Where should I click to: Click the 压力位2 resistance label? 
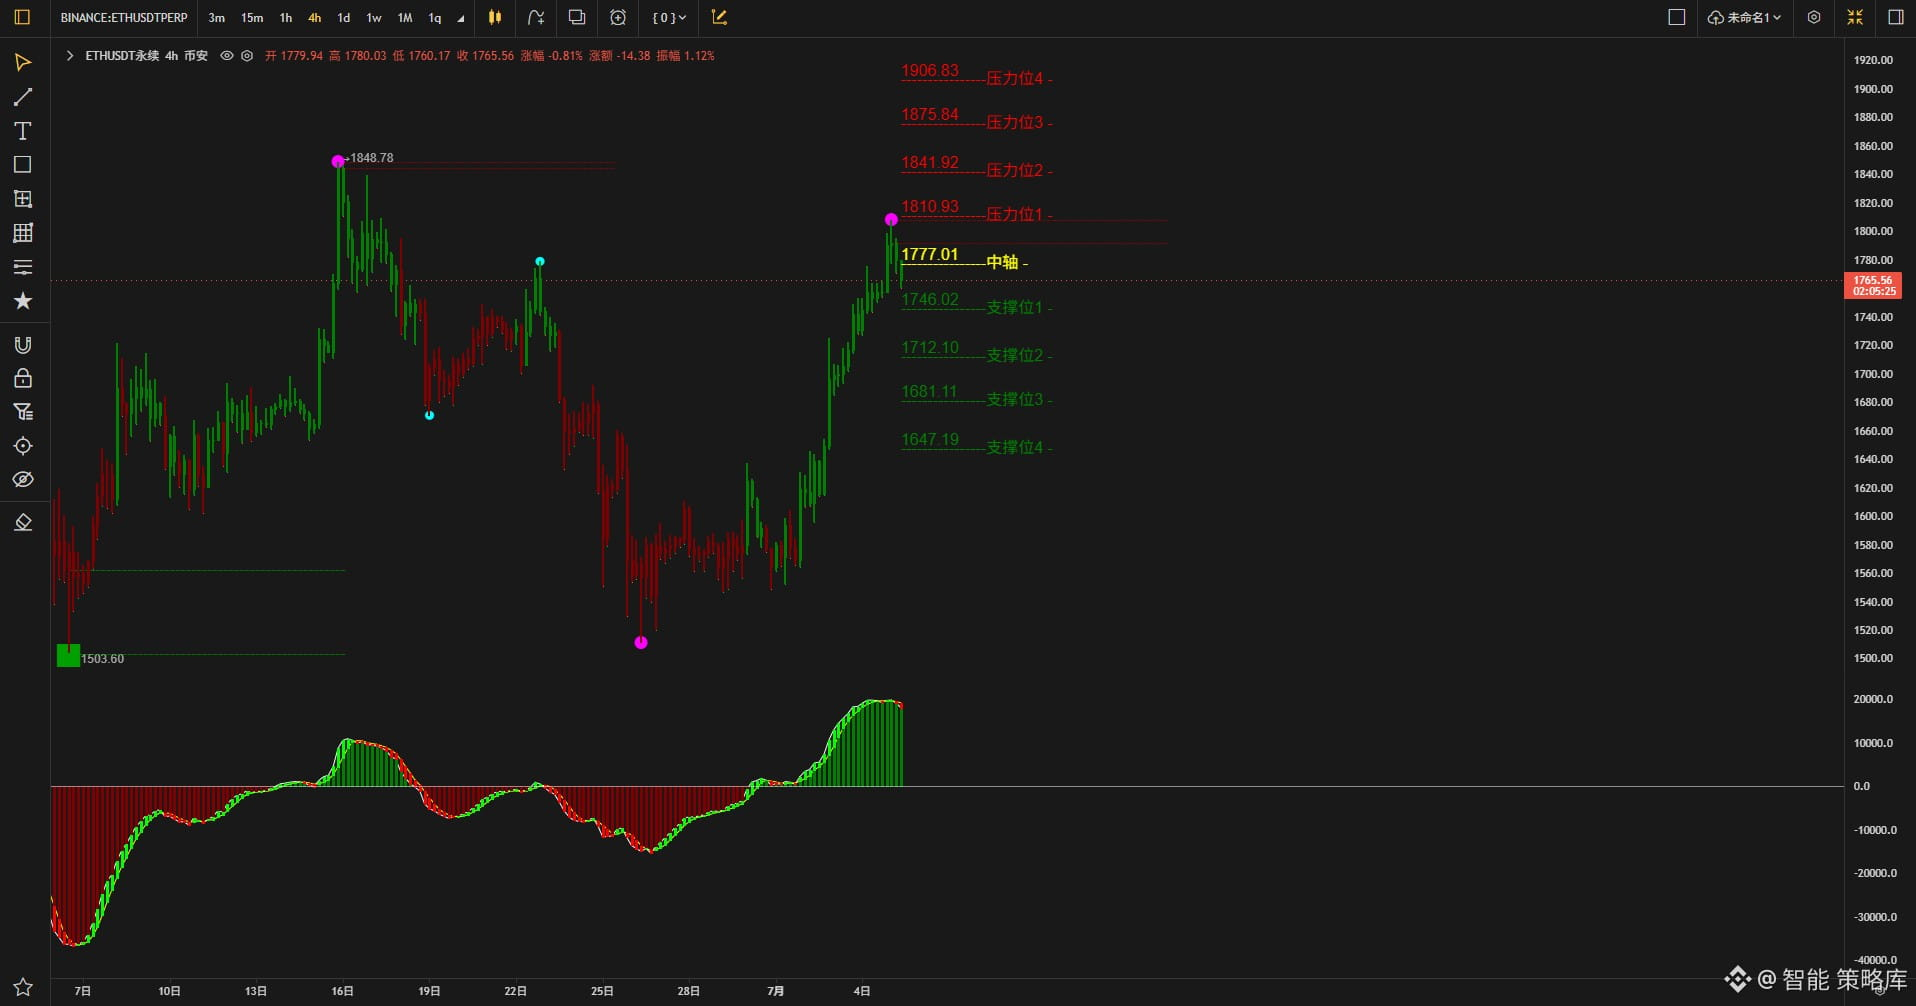point(1015,171)
